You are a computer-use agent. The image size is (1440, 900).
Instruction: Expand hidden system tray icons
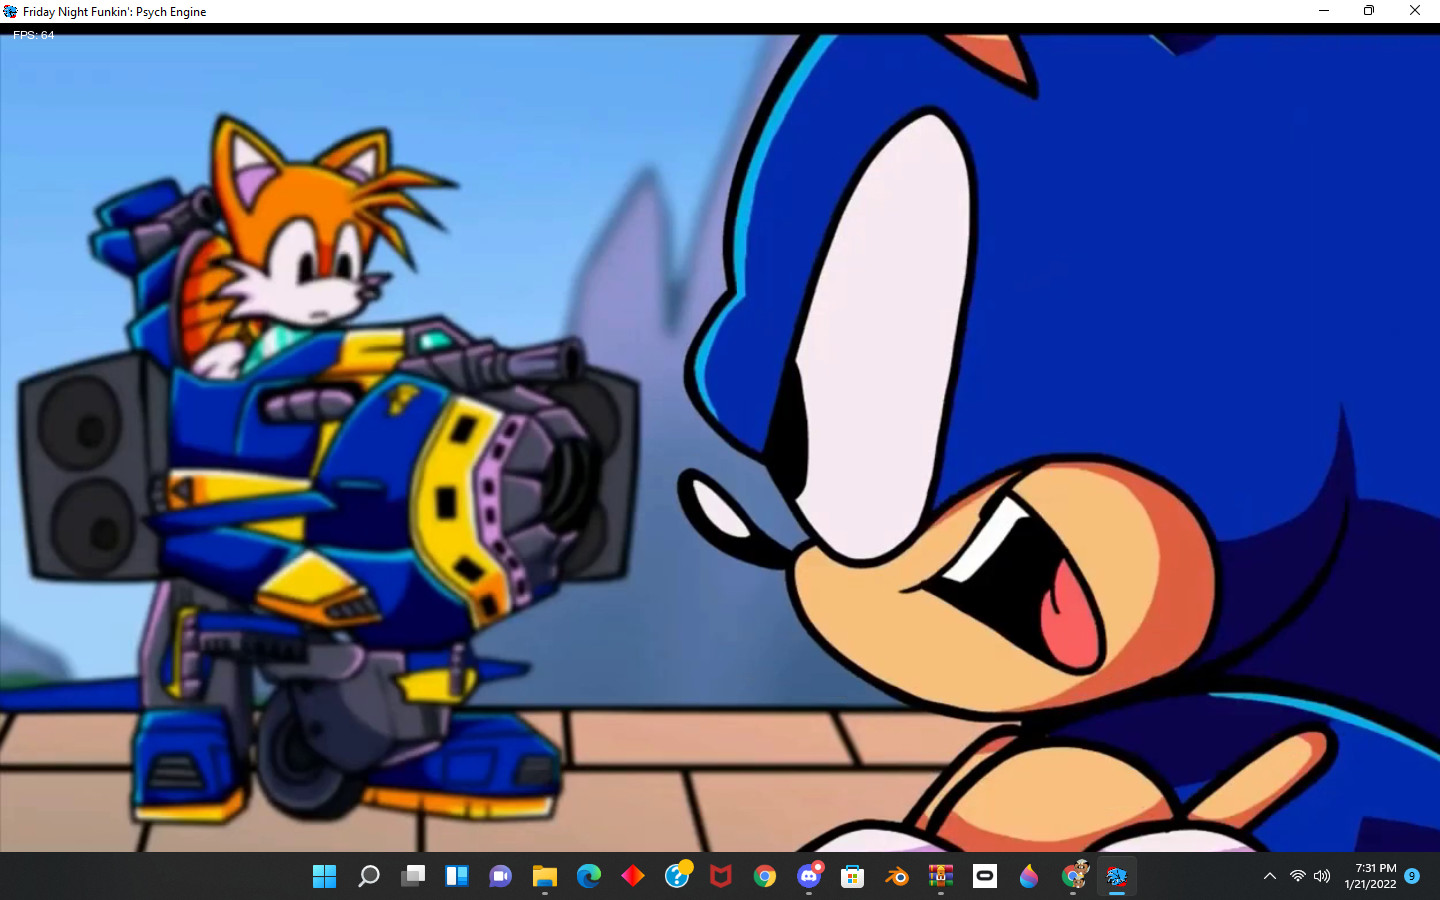tap(1269, 877)
